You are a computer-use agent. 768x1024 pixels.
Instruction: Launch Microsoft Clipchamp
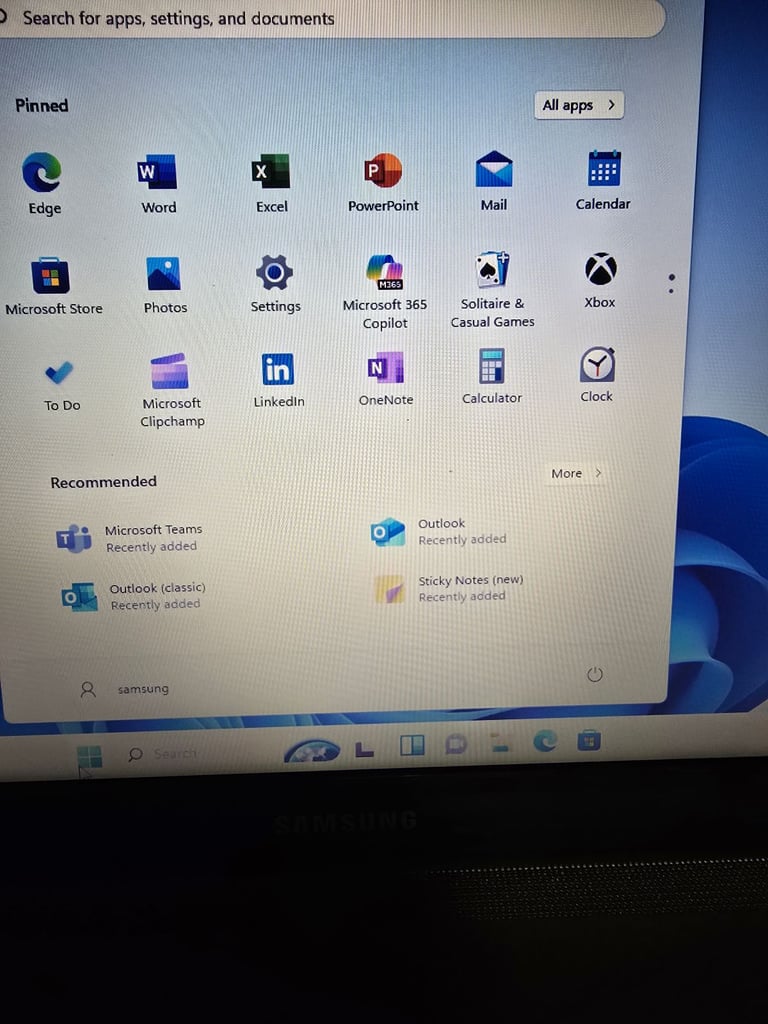tap(172, 391)
